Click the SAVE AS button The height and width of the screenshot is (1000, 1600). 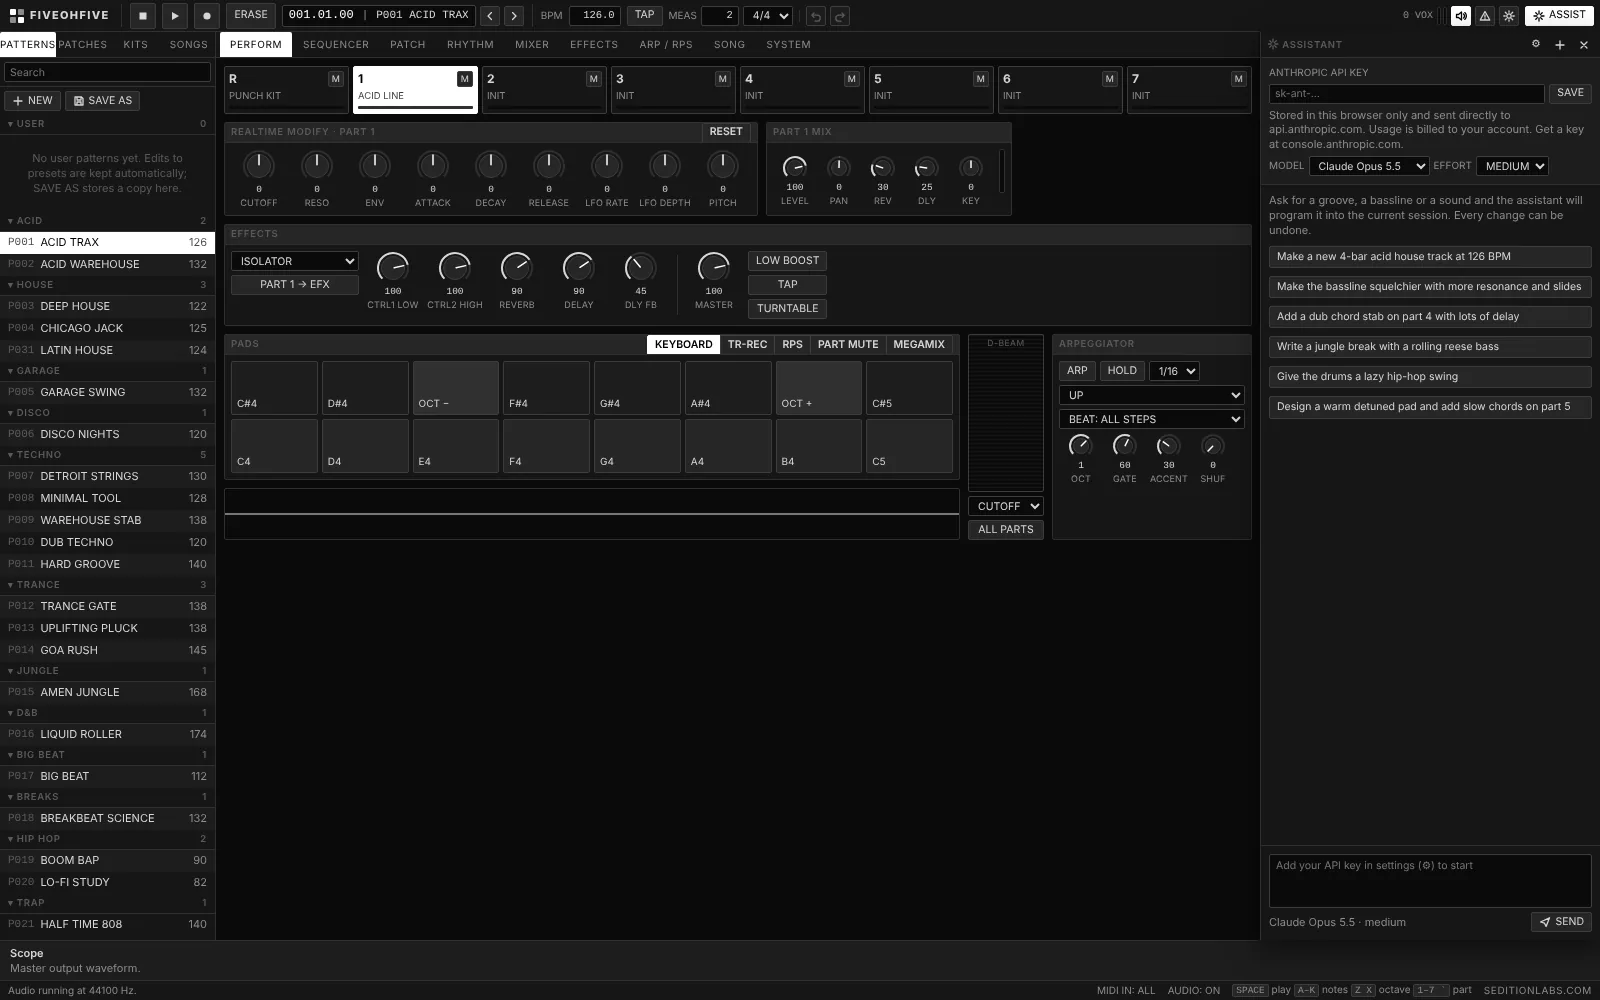pyautogui.click(x=102, y=100)
